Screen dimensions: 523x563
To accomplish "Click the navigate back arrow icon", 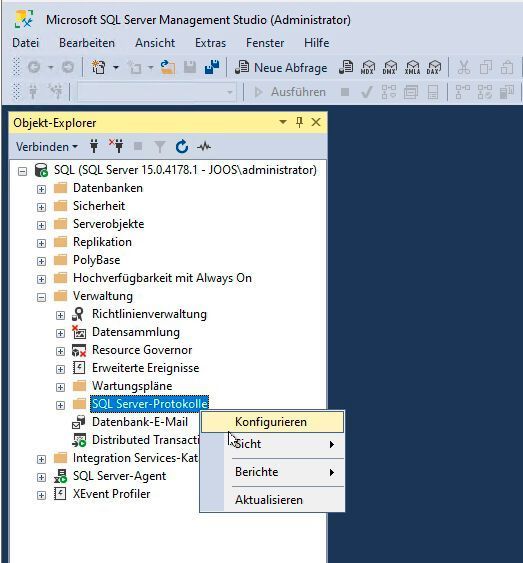I will click(x=34, y=67).
